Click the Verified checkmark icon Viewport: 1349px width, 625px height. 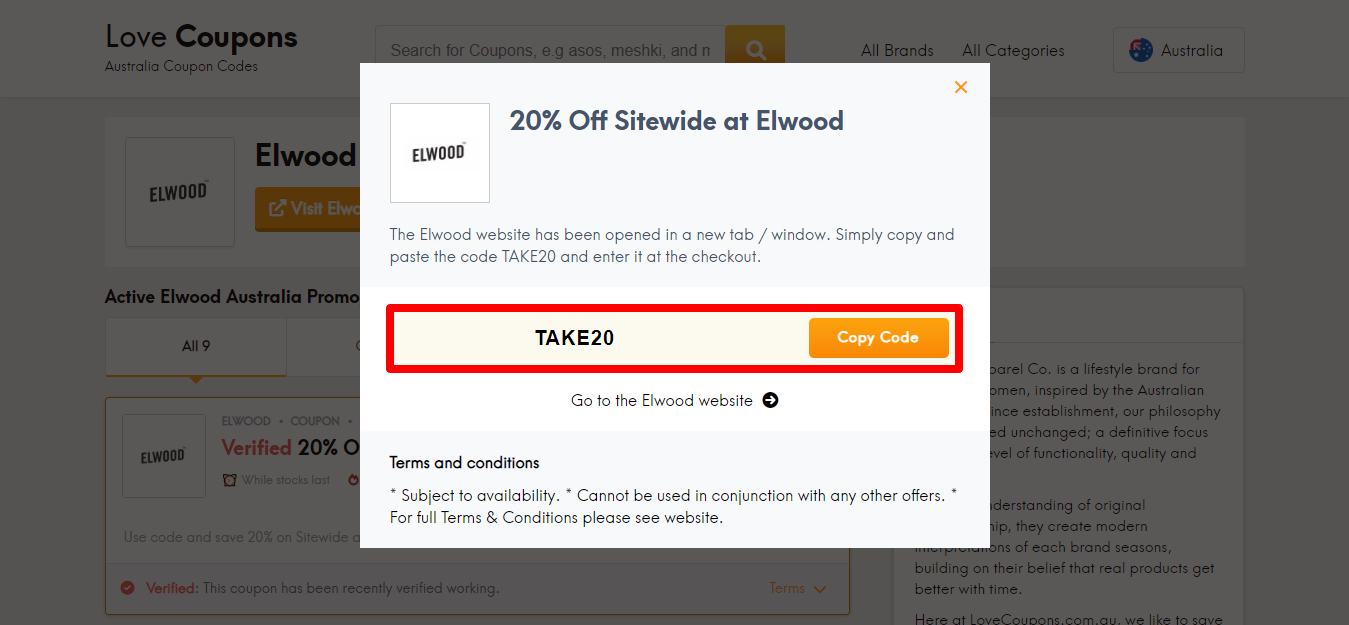pyautogui.click(x=126, y=589)
